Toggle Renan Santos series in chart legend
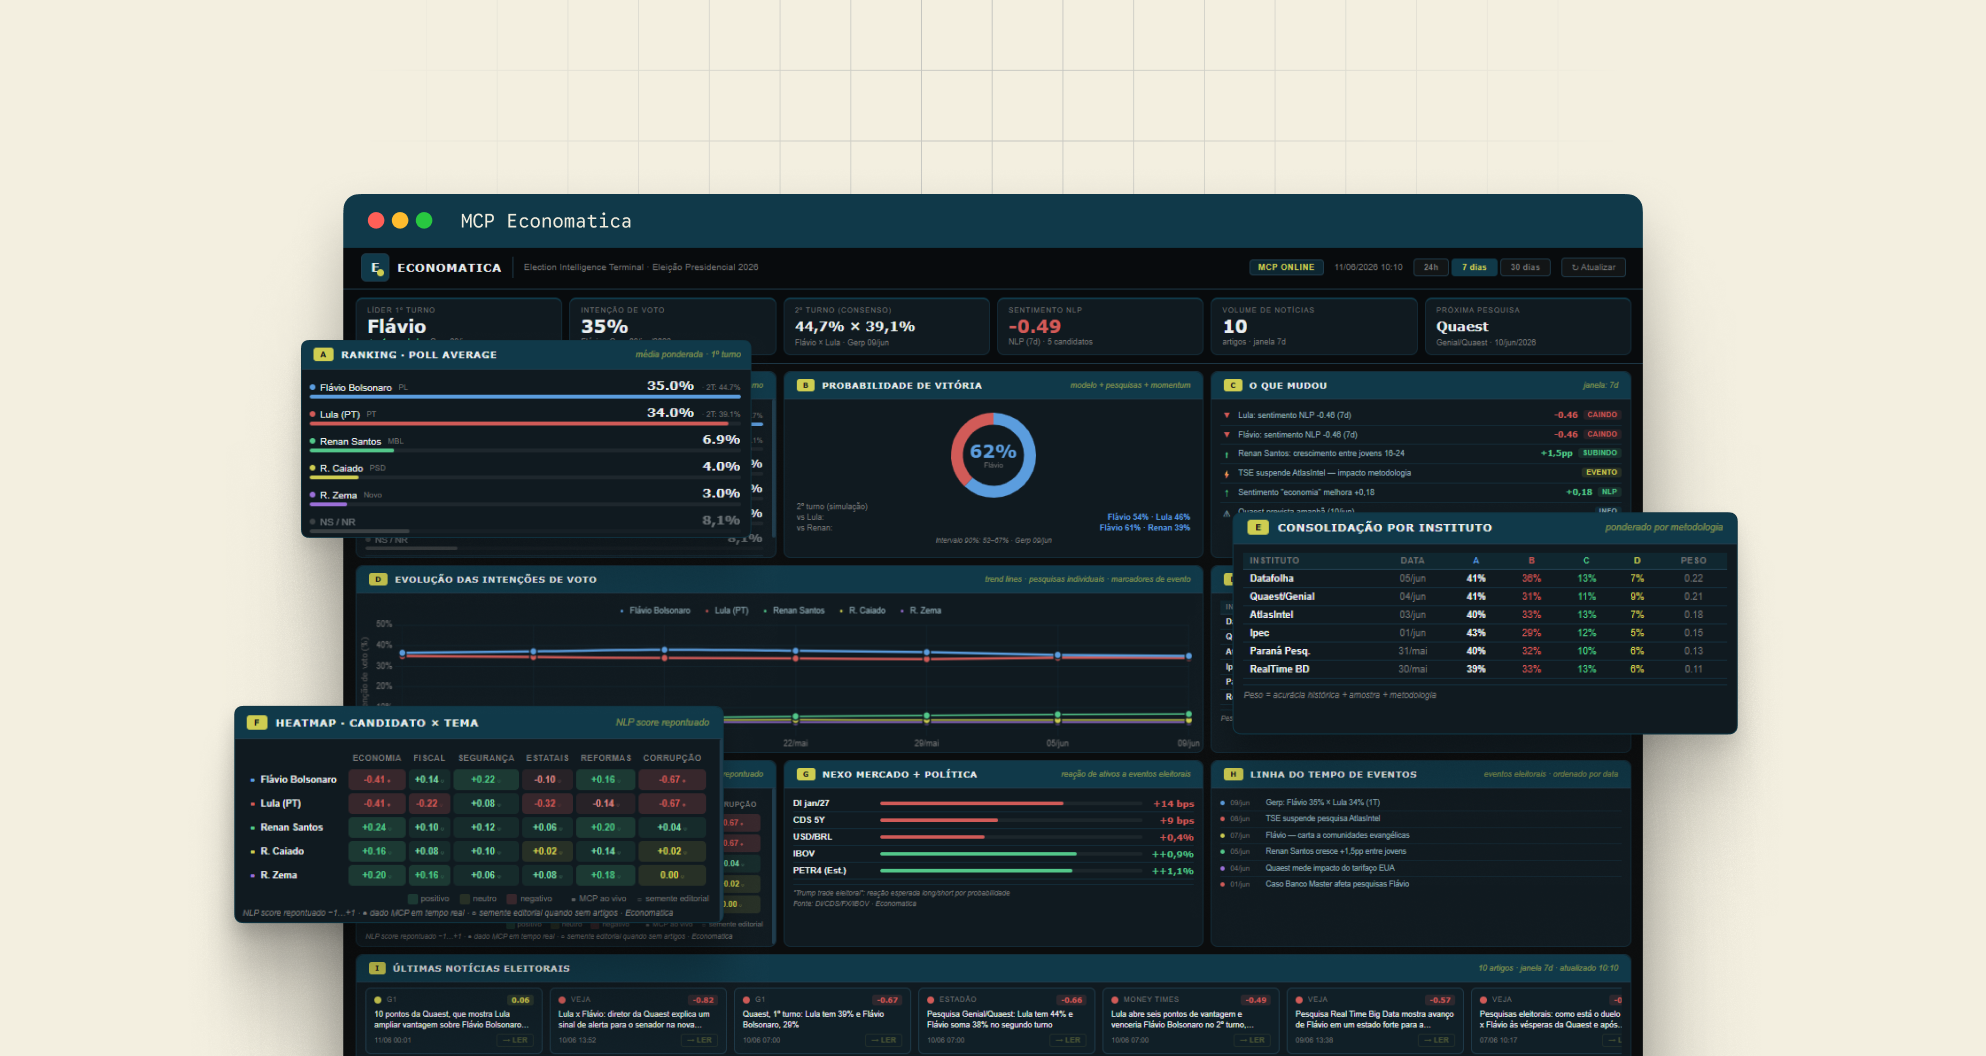 point(794,611)
